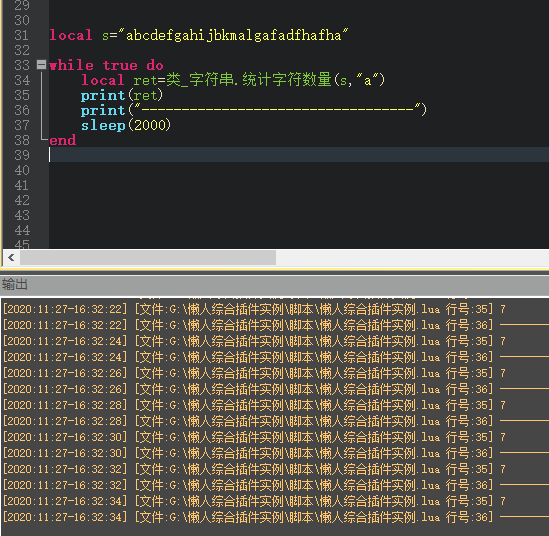
Task: Click the 16:32:28 line 35 log entry
Action: click(x=255, y=405)
